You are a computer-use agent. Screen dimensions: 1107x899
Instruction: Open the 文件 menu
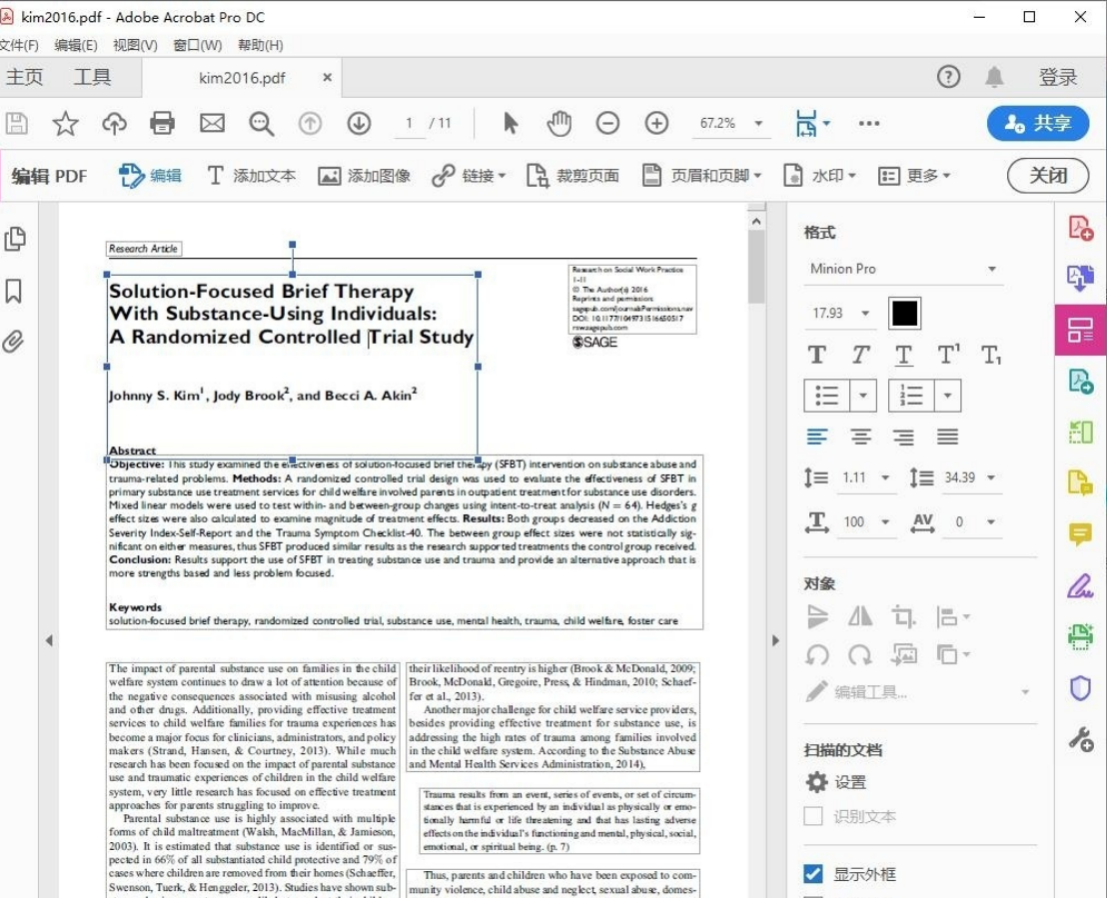[x=20, y=45]
